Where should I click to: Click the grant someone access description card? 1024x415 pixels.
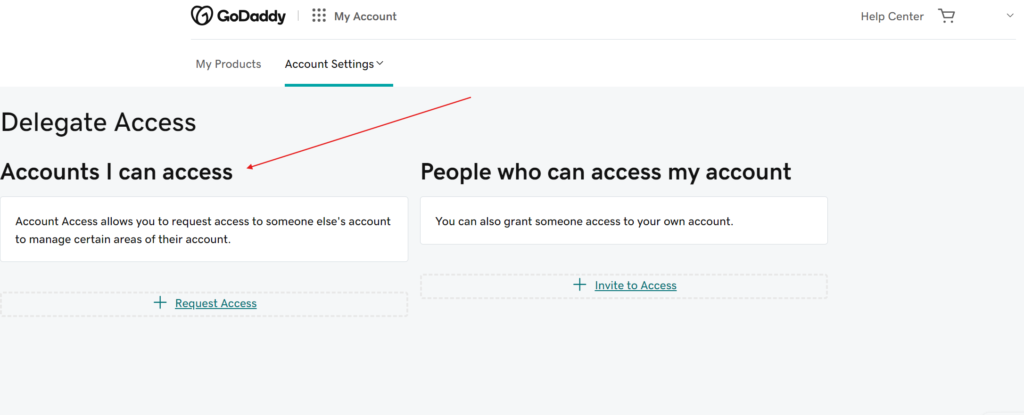[x=624, y=220]
